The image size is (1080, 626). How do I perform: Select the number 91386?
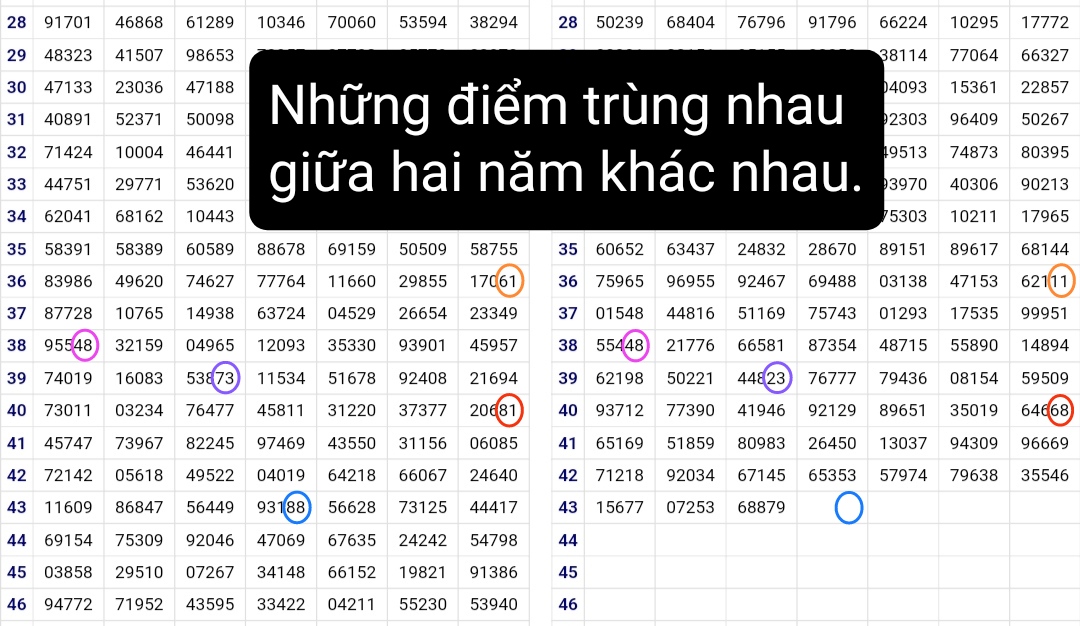coord(494,572)
